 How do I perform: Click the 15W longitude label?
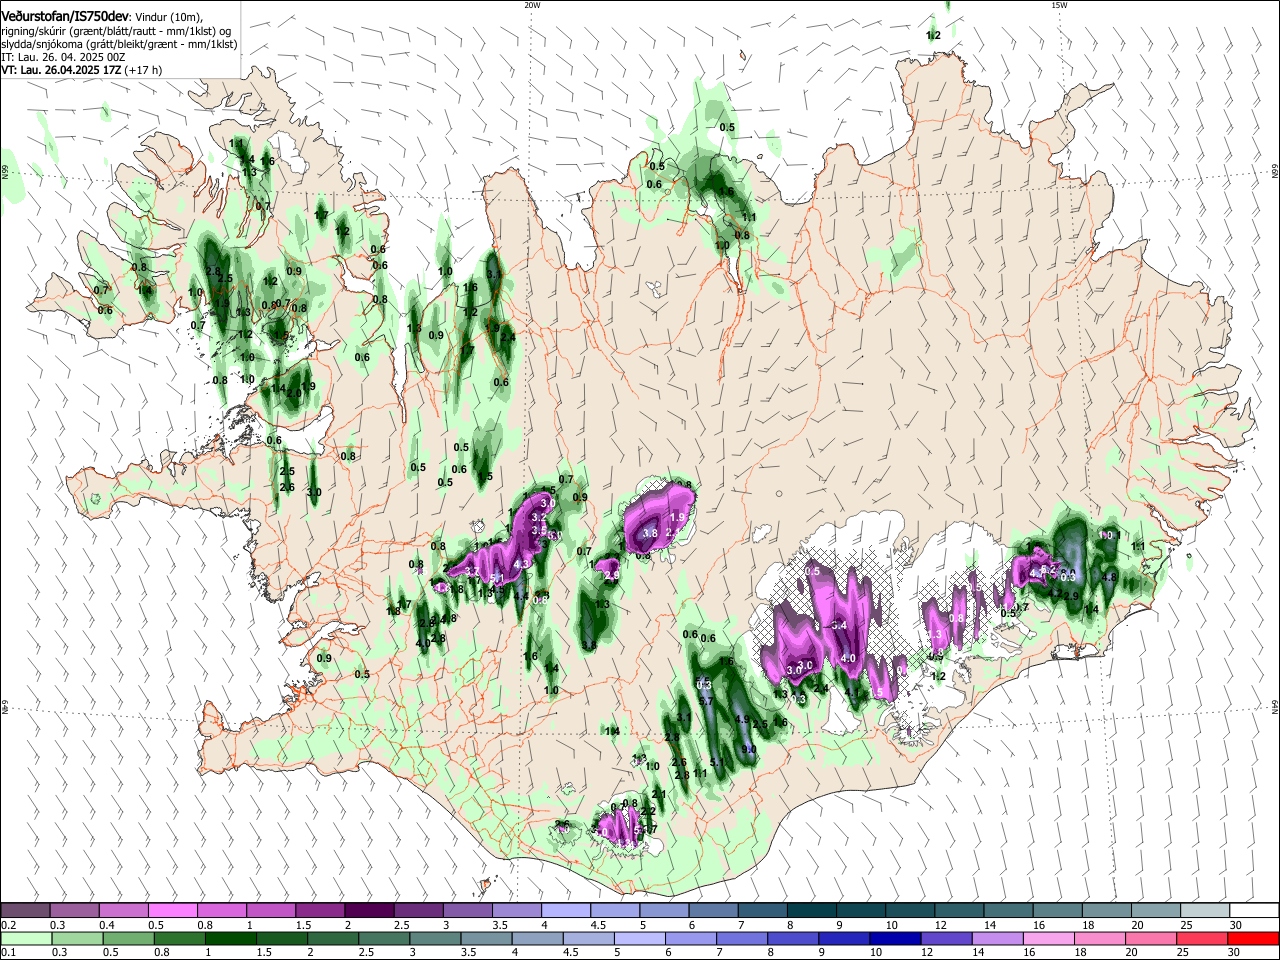[x=1059, y=5]
